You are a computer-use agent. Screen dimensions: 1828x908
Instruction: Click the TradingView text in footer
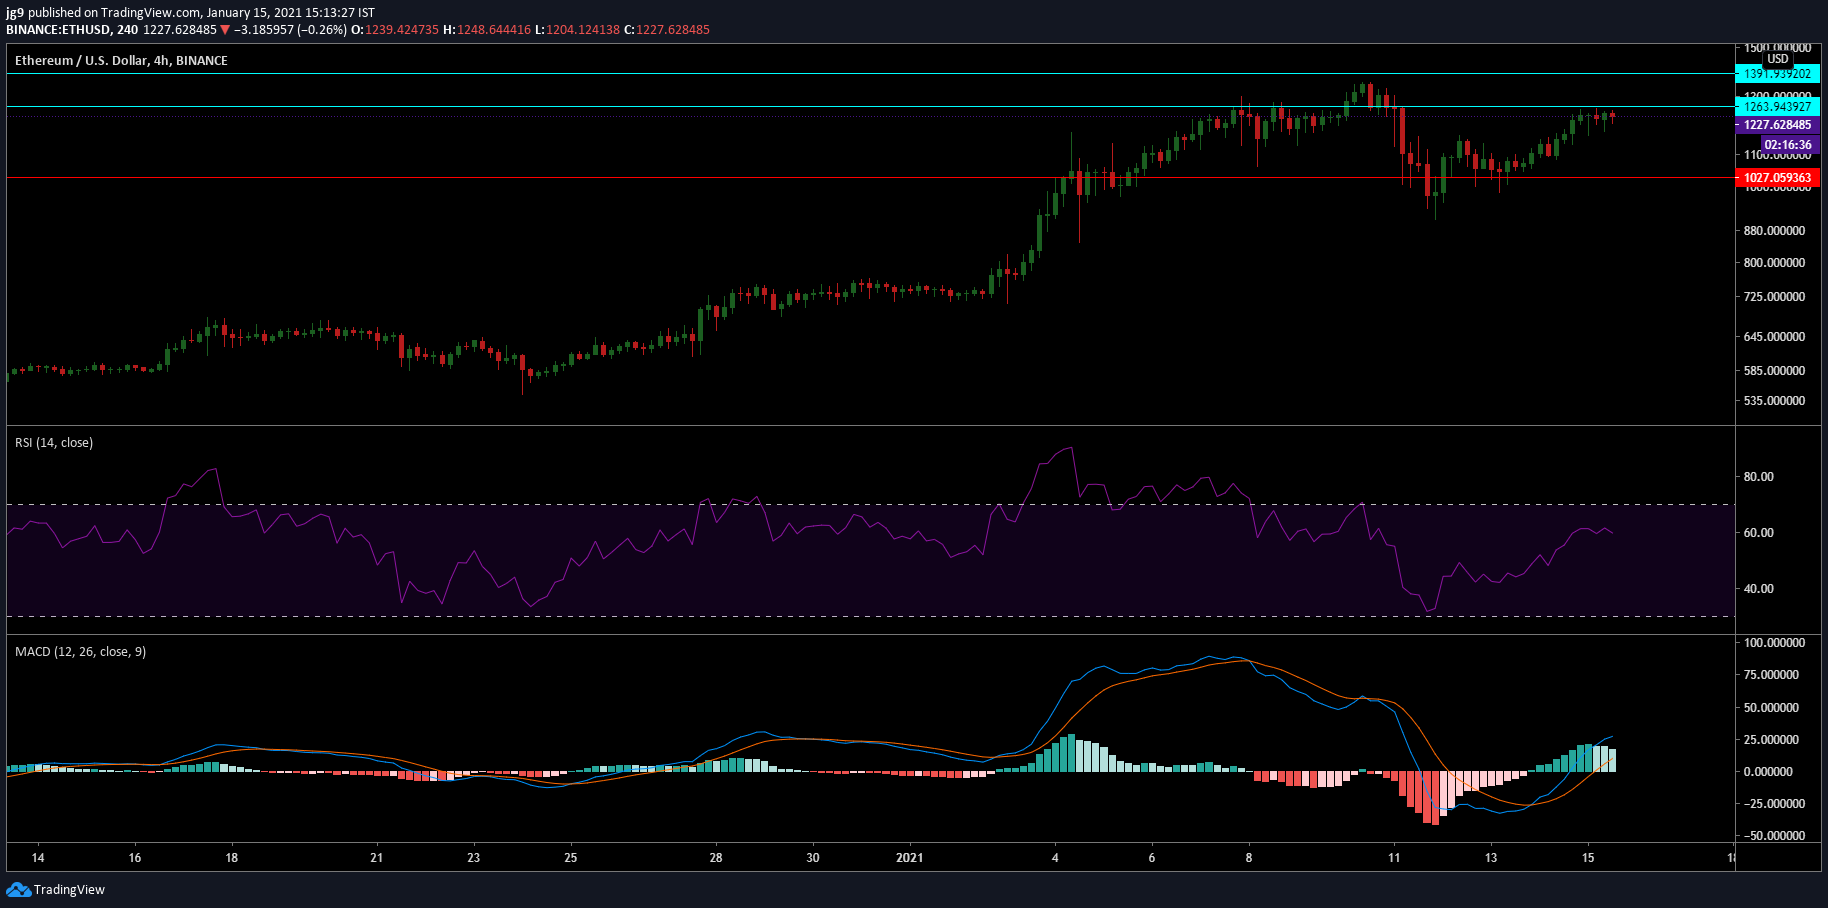[x=69, y=890]
